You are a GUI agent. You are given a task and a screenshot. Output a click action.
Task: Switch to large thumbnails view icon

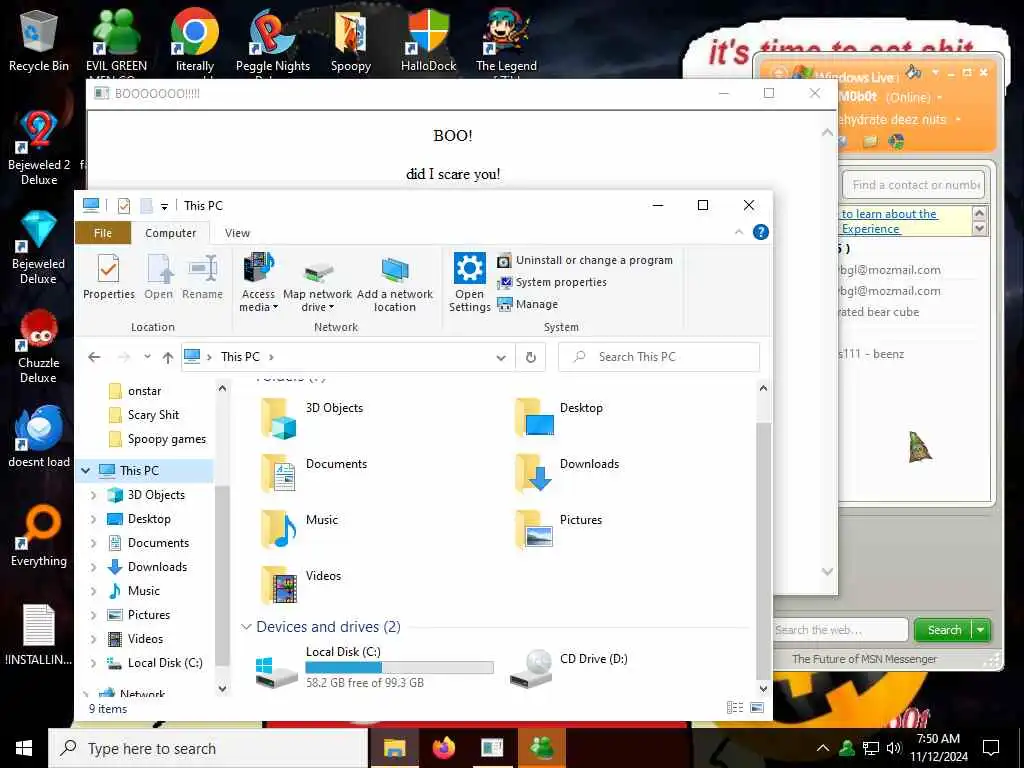point(757,708)
